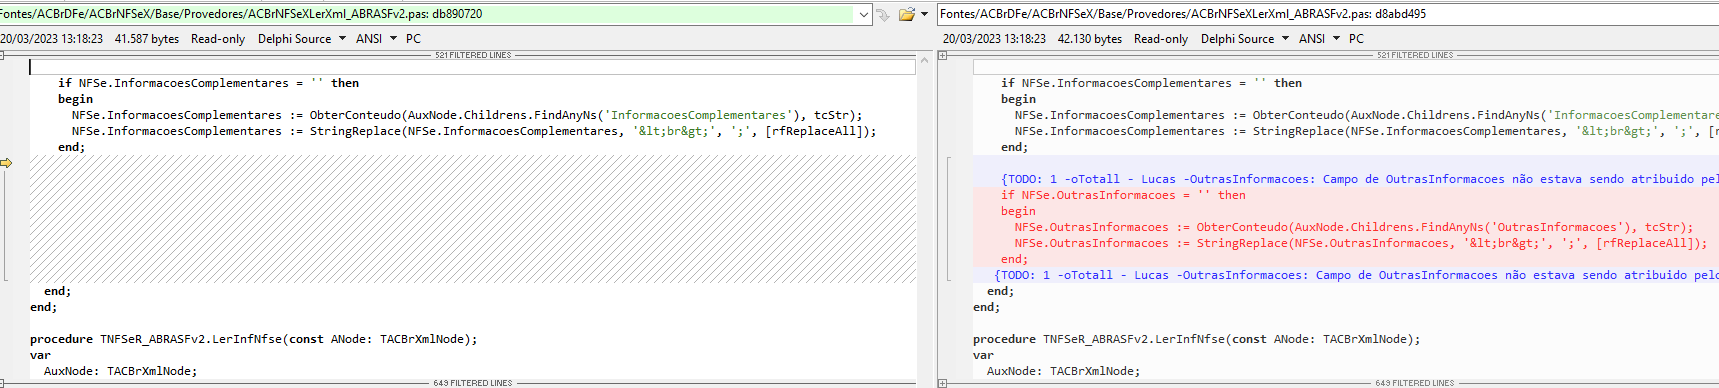Expand 521 filtered lines in right pane
1719x388 pixels.
[x=1415, y=55]
